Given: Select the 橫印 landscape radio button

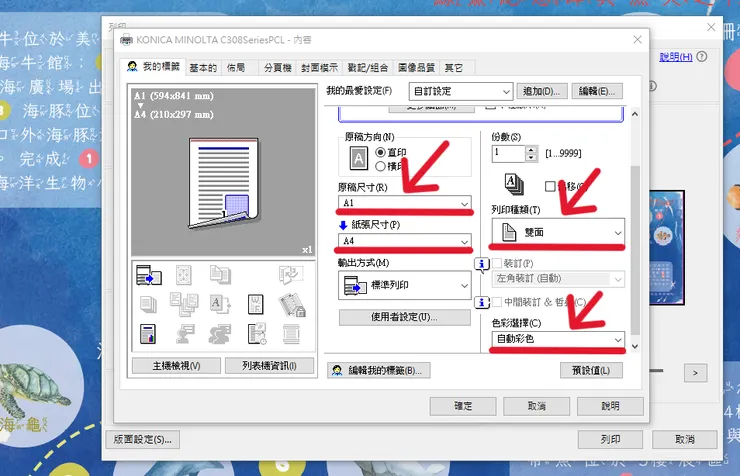Looking at the screenshot, I should 380,166.
